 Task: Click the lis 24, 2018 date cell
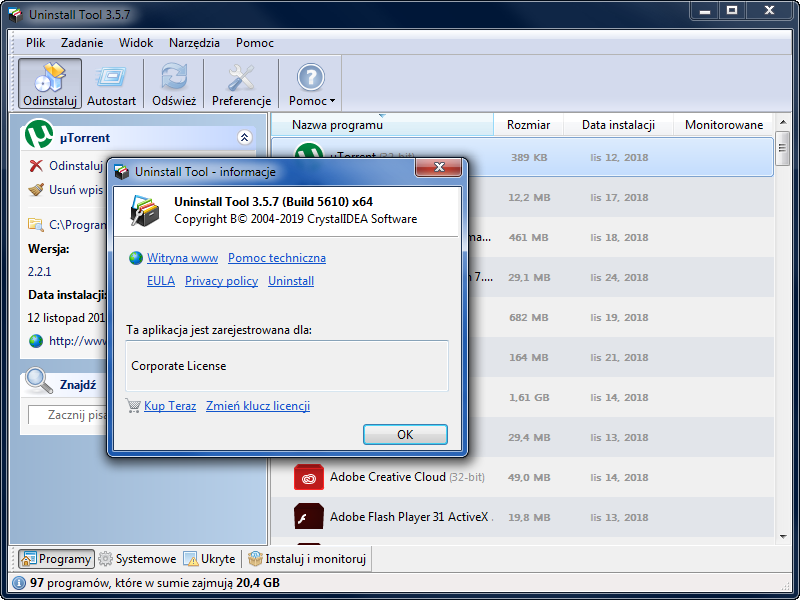pyautogui.click(x=619, y=278)
